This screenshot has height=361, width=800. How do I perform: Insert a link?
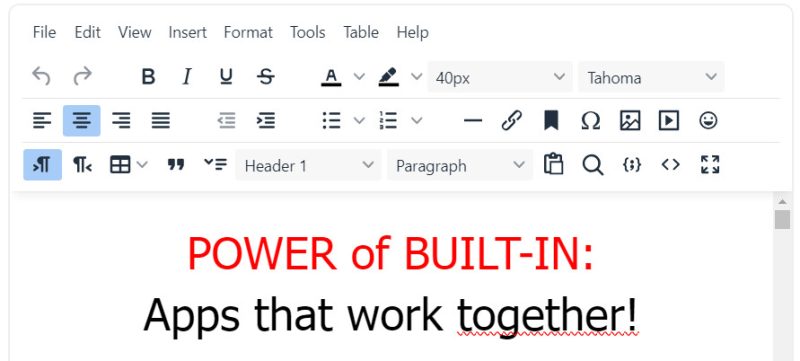(x=512, y=120)
